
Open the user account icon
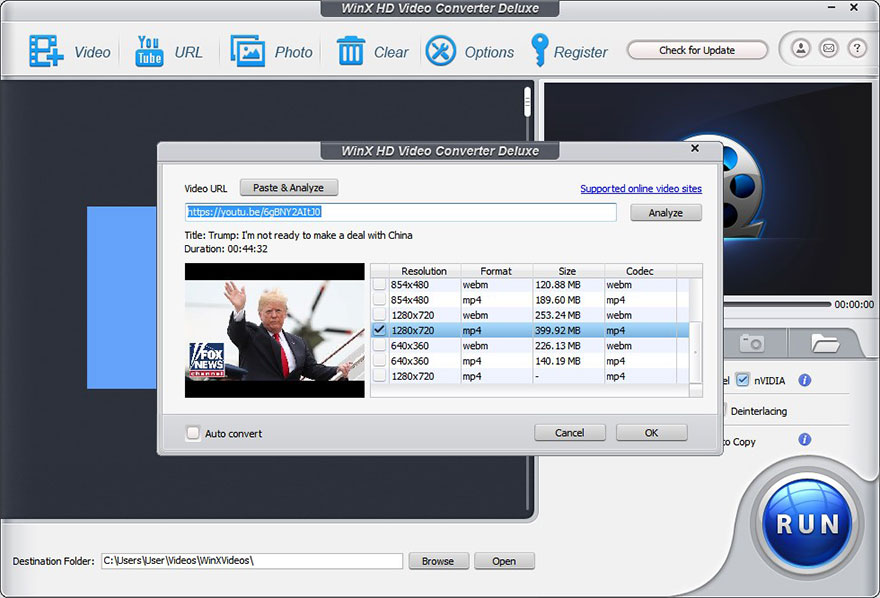tap(801, 49)
